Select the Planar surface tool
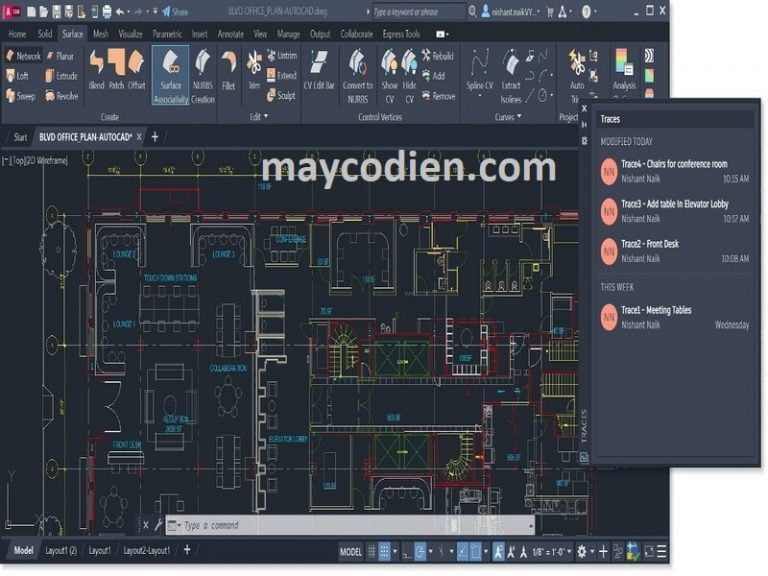This screenshot has height=576, width=768. [x=60, y=56]
